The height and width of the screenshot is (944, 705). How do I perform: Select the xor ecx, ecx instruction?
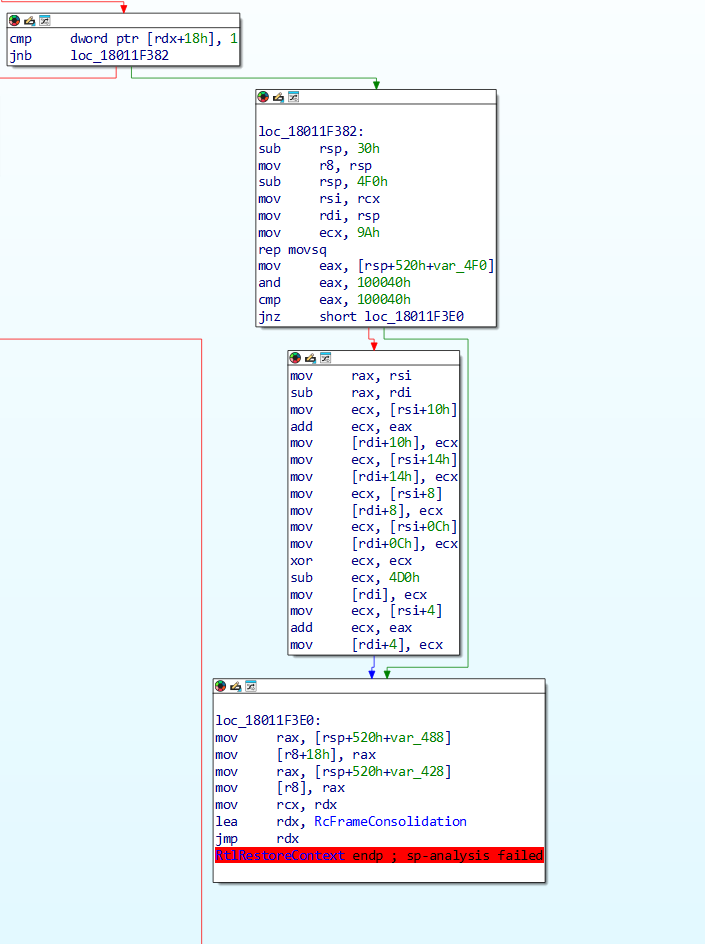[x=351, y=561]
